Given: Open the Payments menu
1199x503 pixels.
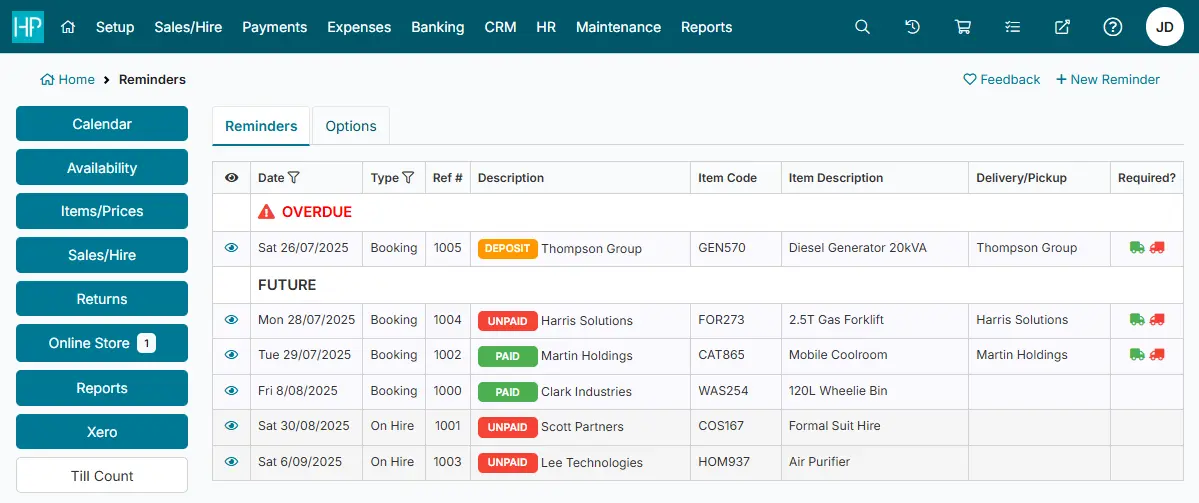Looking at the screenshot, I should point(275,28).
